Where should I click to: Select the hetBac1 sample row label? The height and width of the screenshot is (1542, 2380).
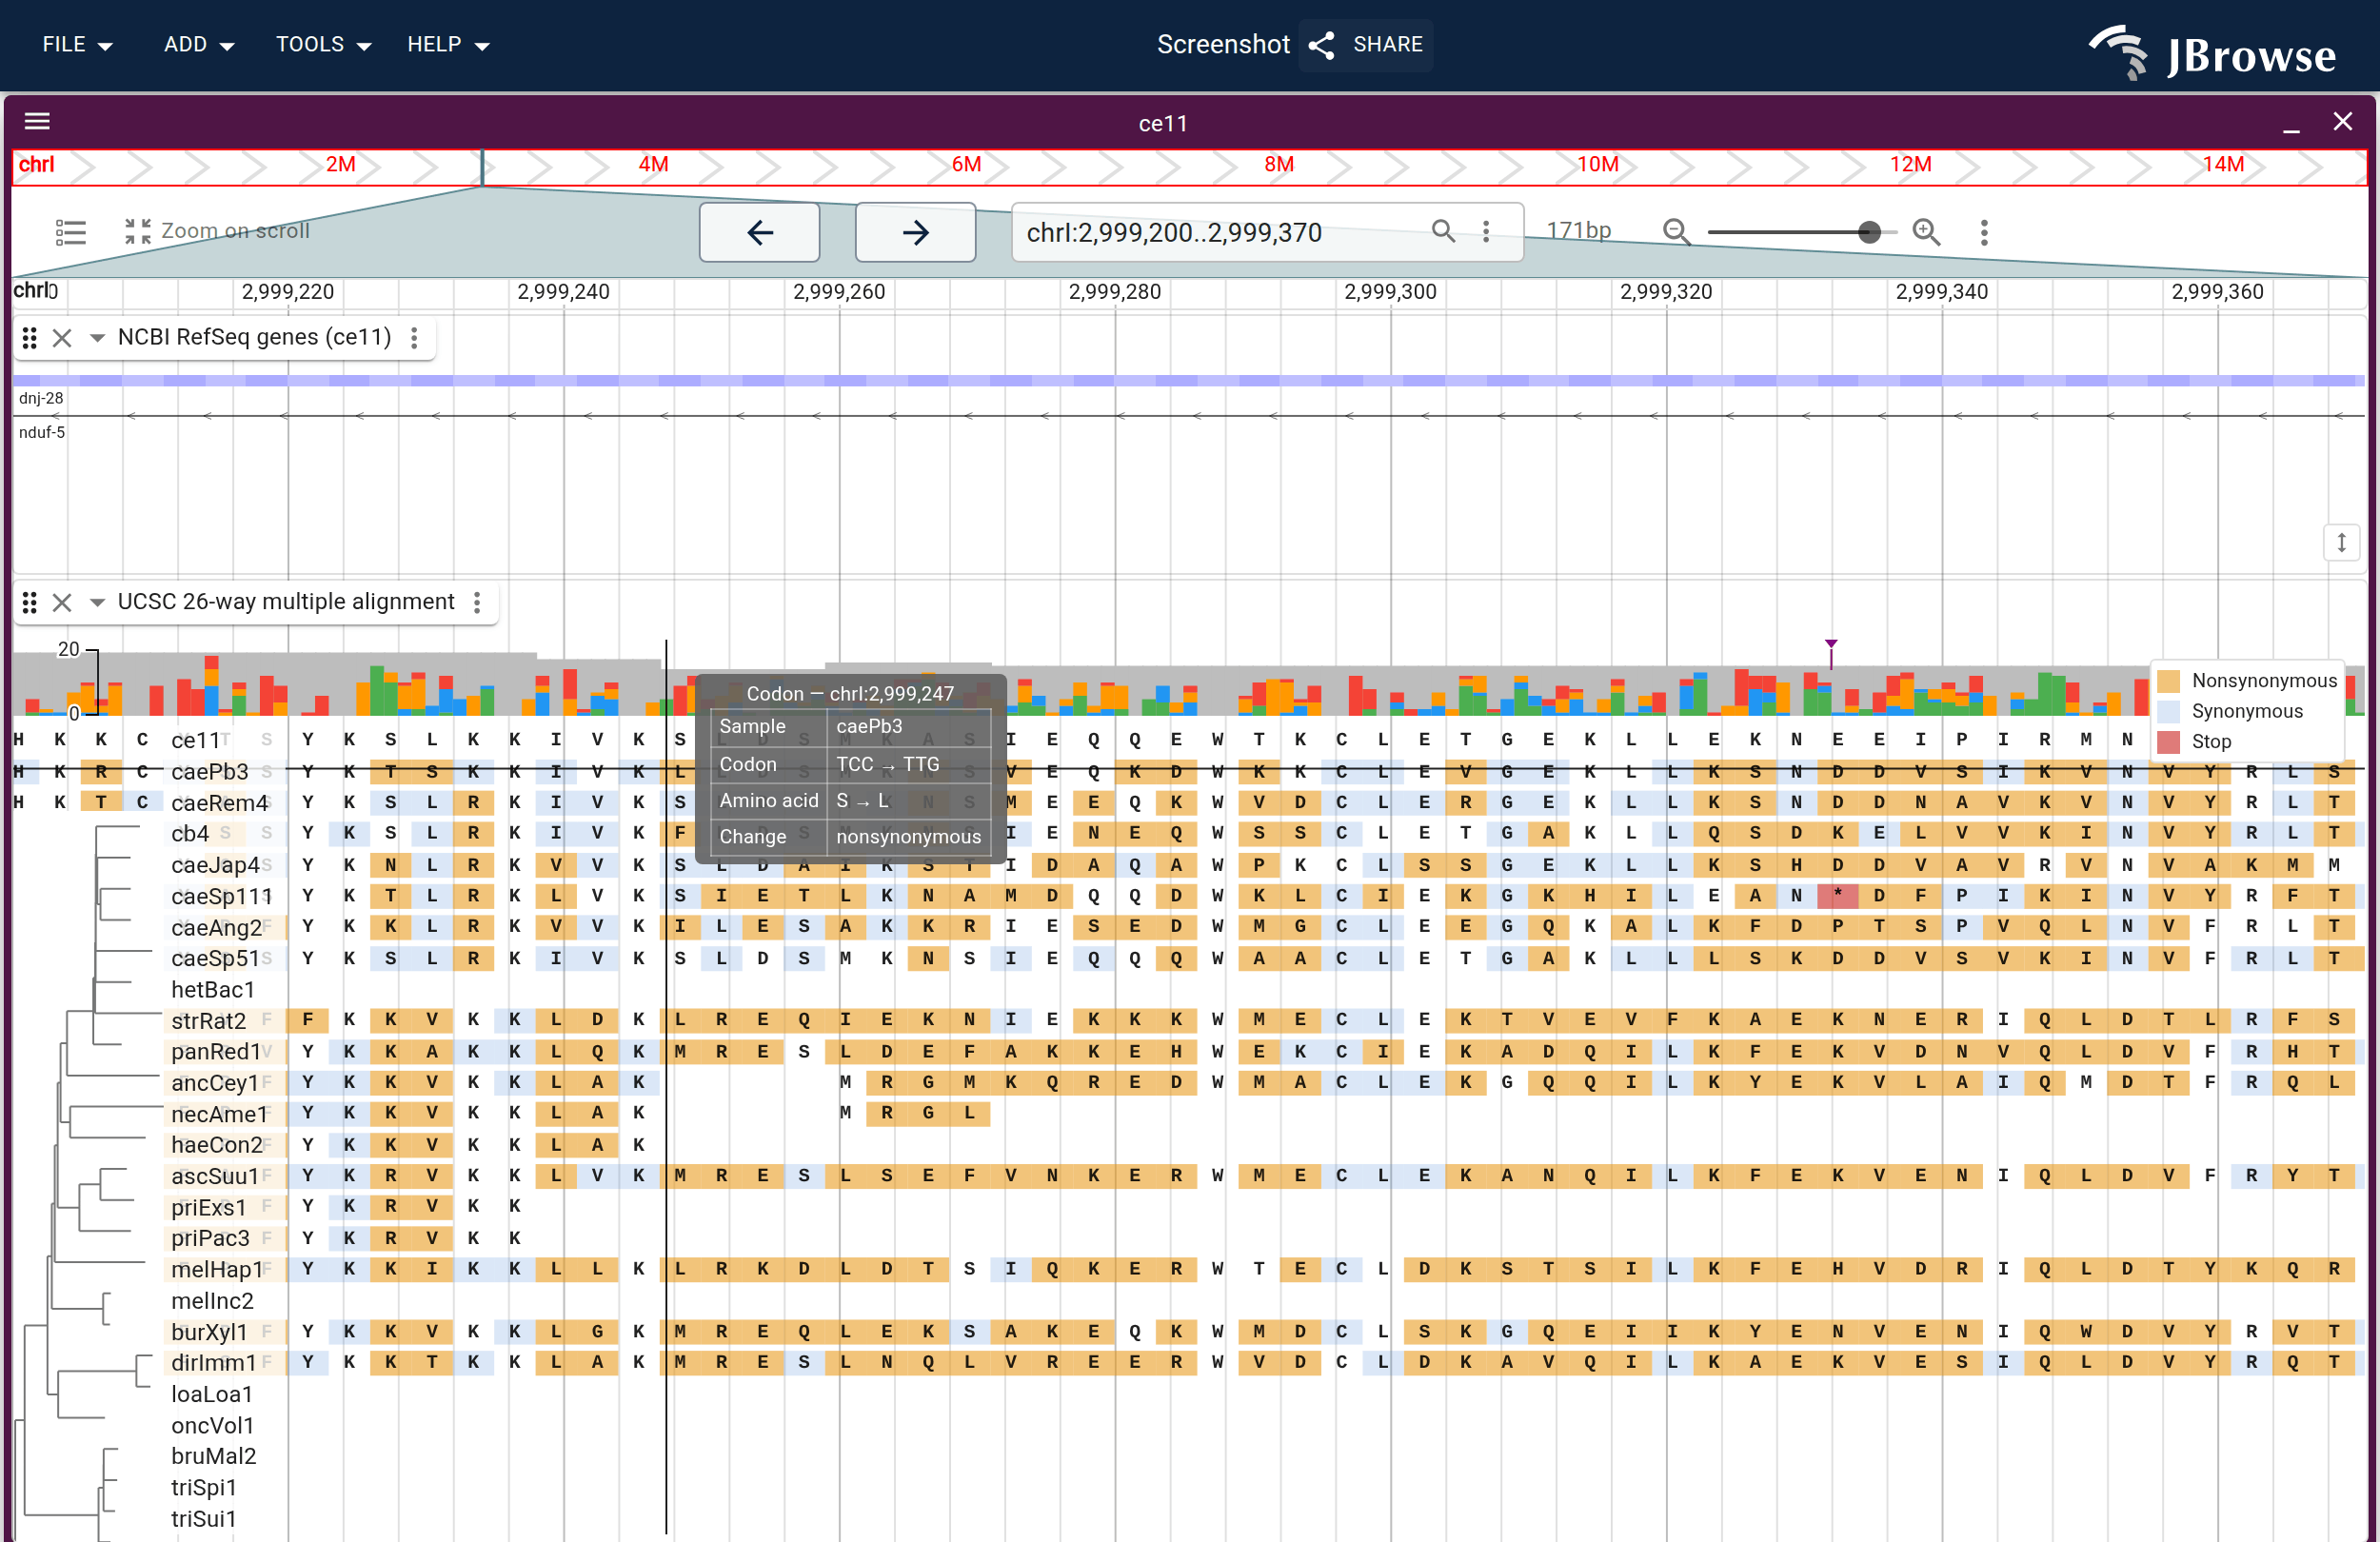click(x=213, y=989)
